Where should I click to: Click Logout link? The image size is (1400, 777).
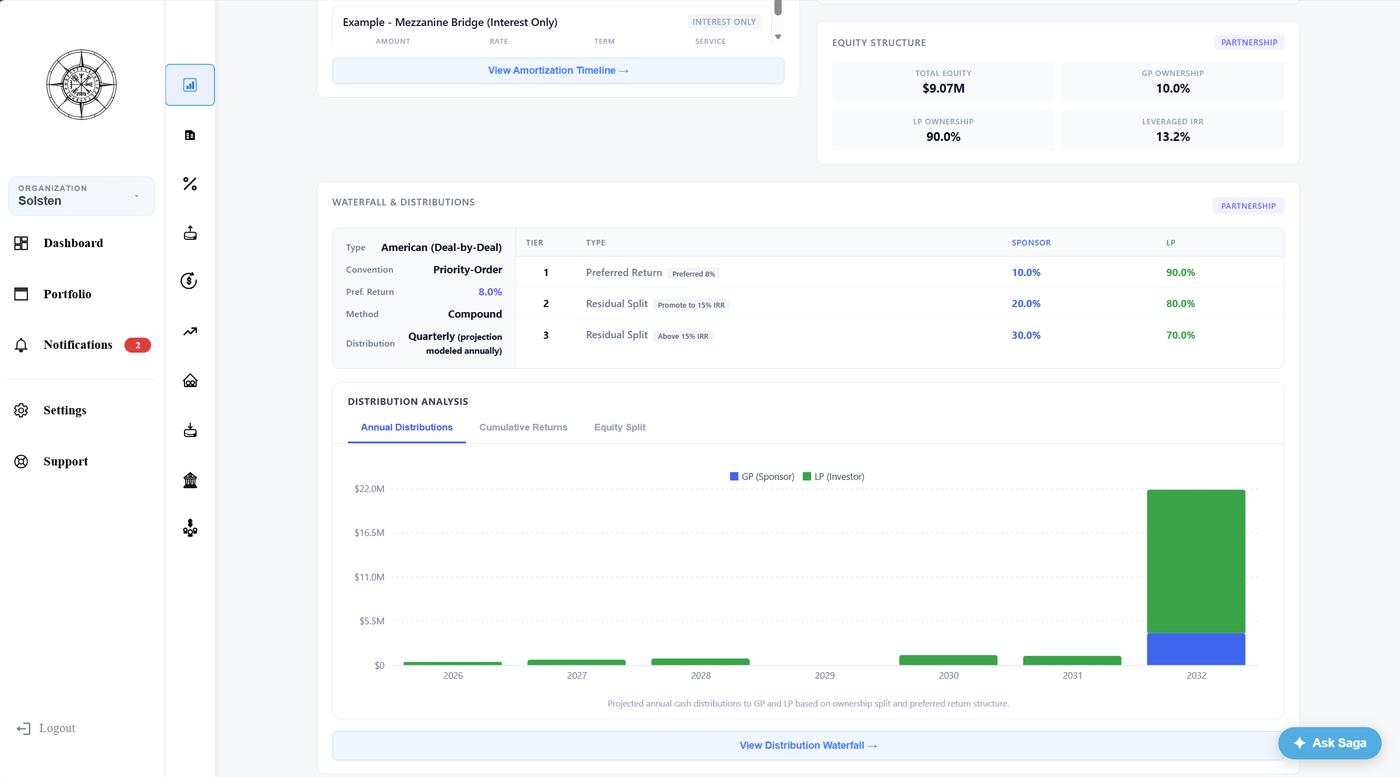pyautogui.click(x=57, y=728)
